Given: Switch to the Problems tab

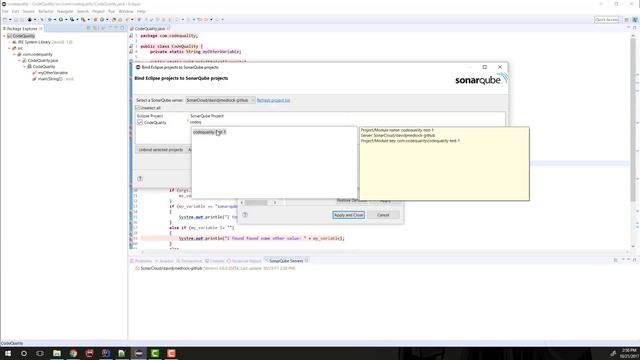Looking at the screenshot, I should click(x=141, y=261).
